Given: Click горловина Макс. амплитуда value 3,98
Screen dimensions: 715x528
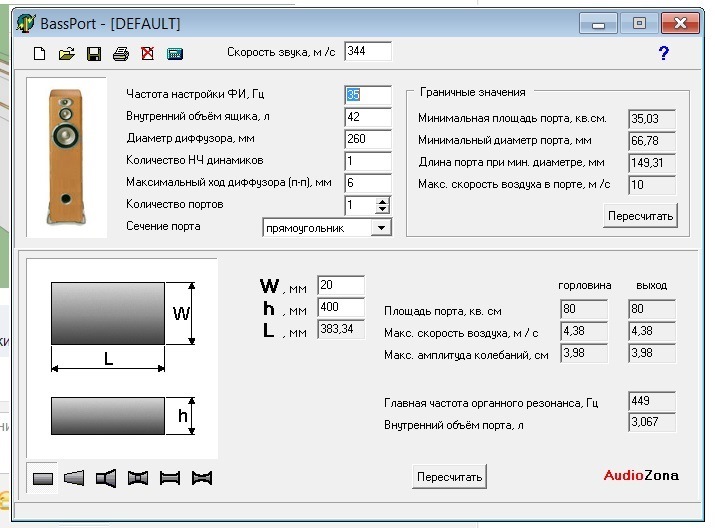Looking at the screenshot, I should [584, 353].
